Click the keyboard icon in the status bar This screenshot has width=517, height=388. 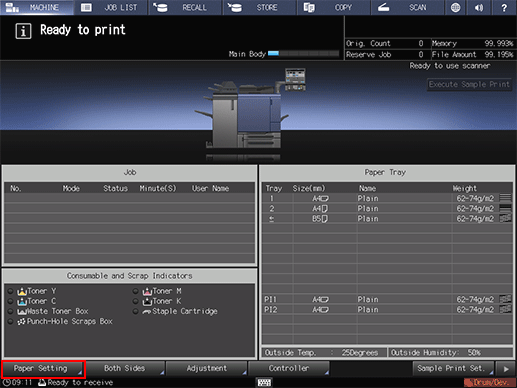[x=264, y=382]
